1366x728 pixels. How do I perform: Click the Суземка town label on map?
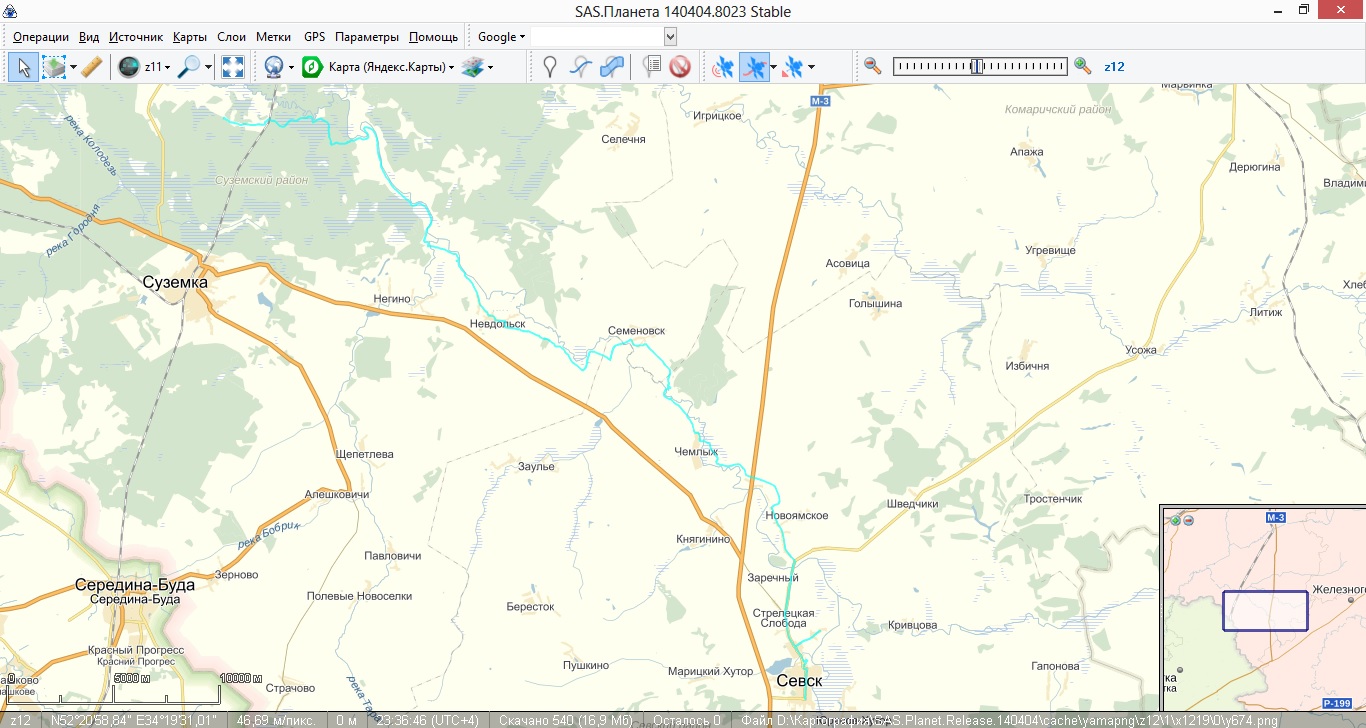175,282
